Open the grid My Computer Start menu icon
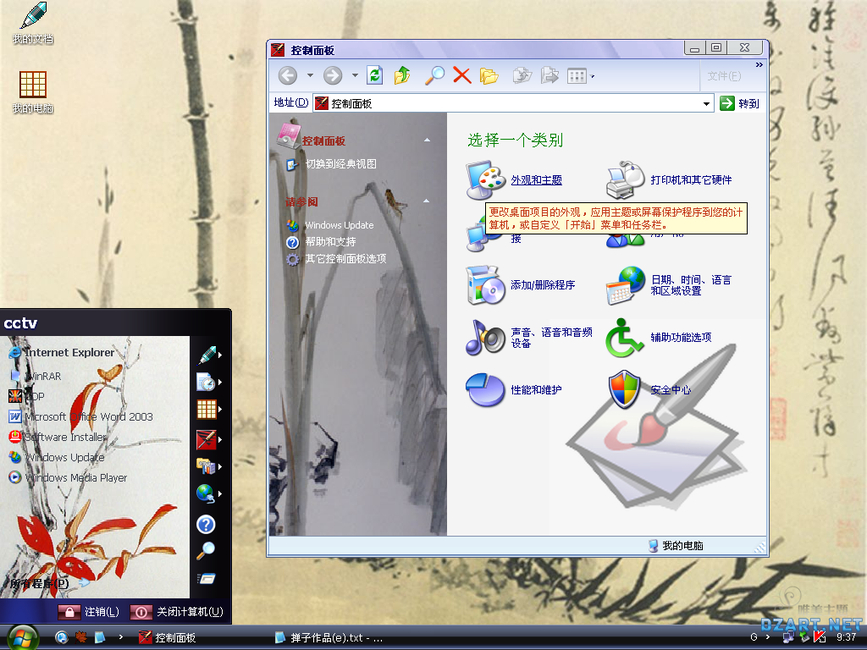 [209, 410]
